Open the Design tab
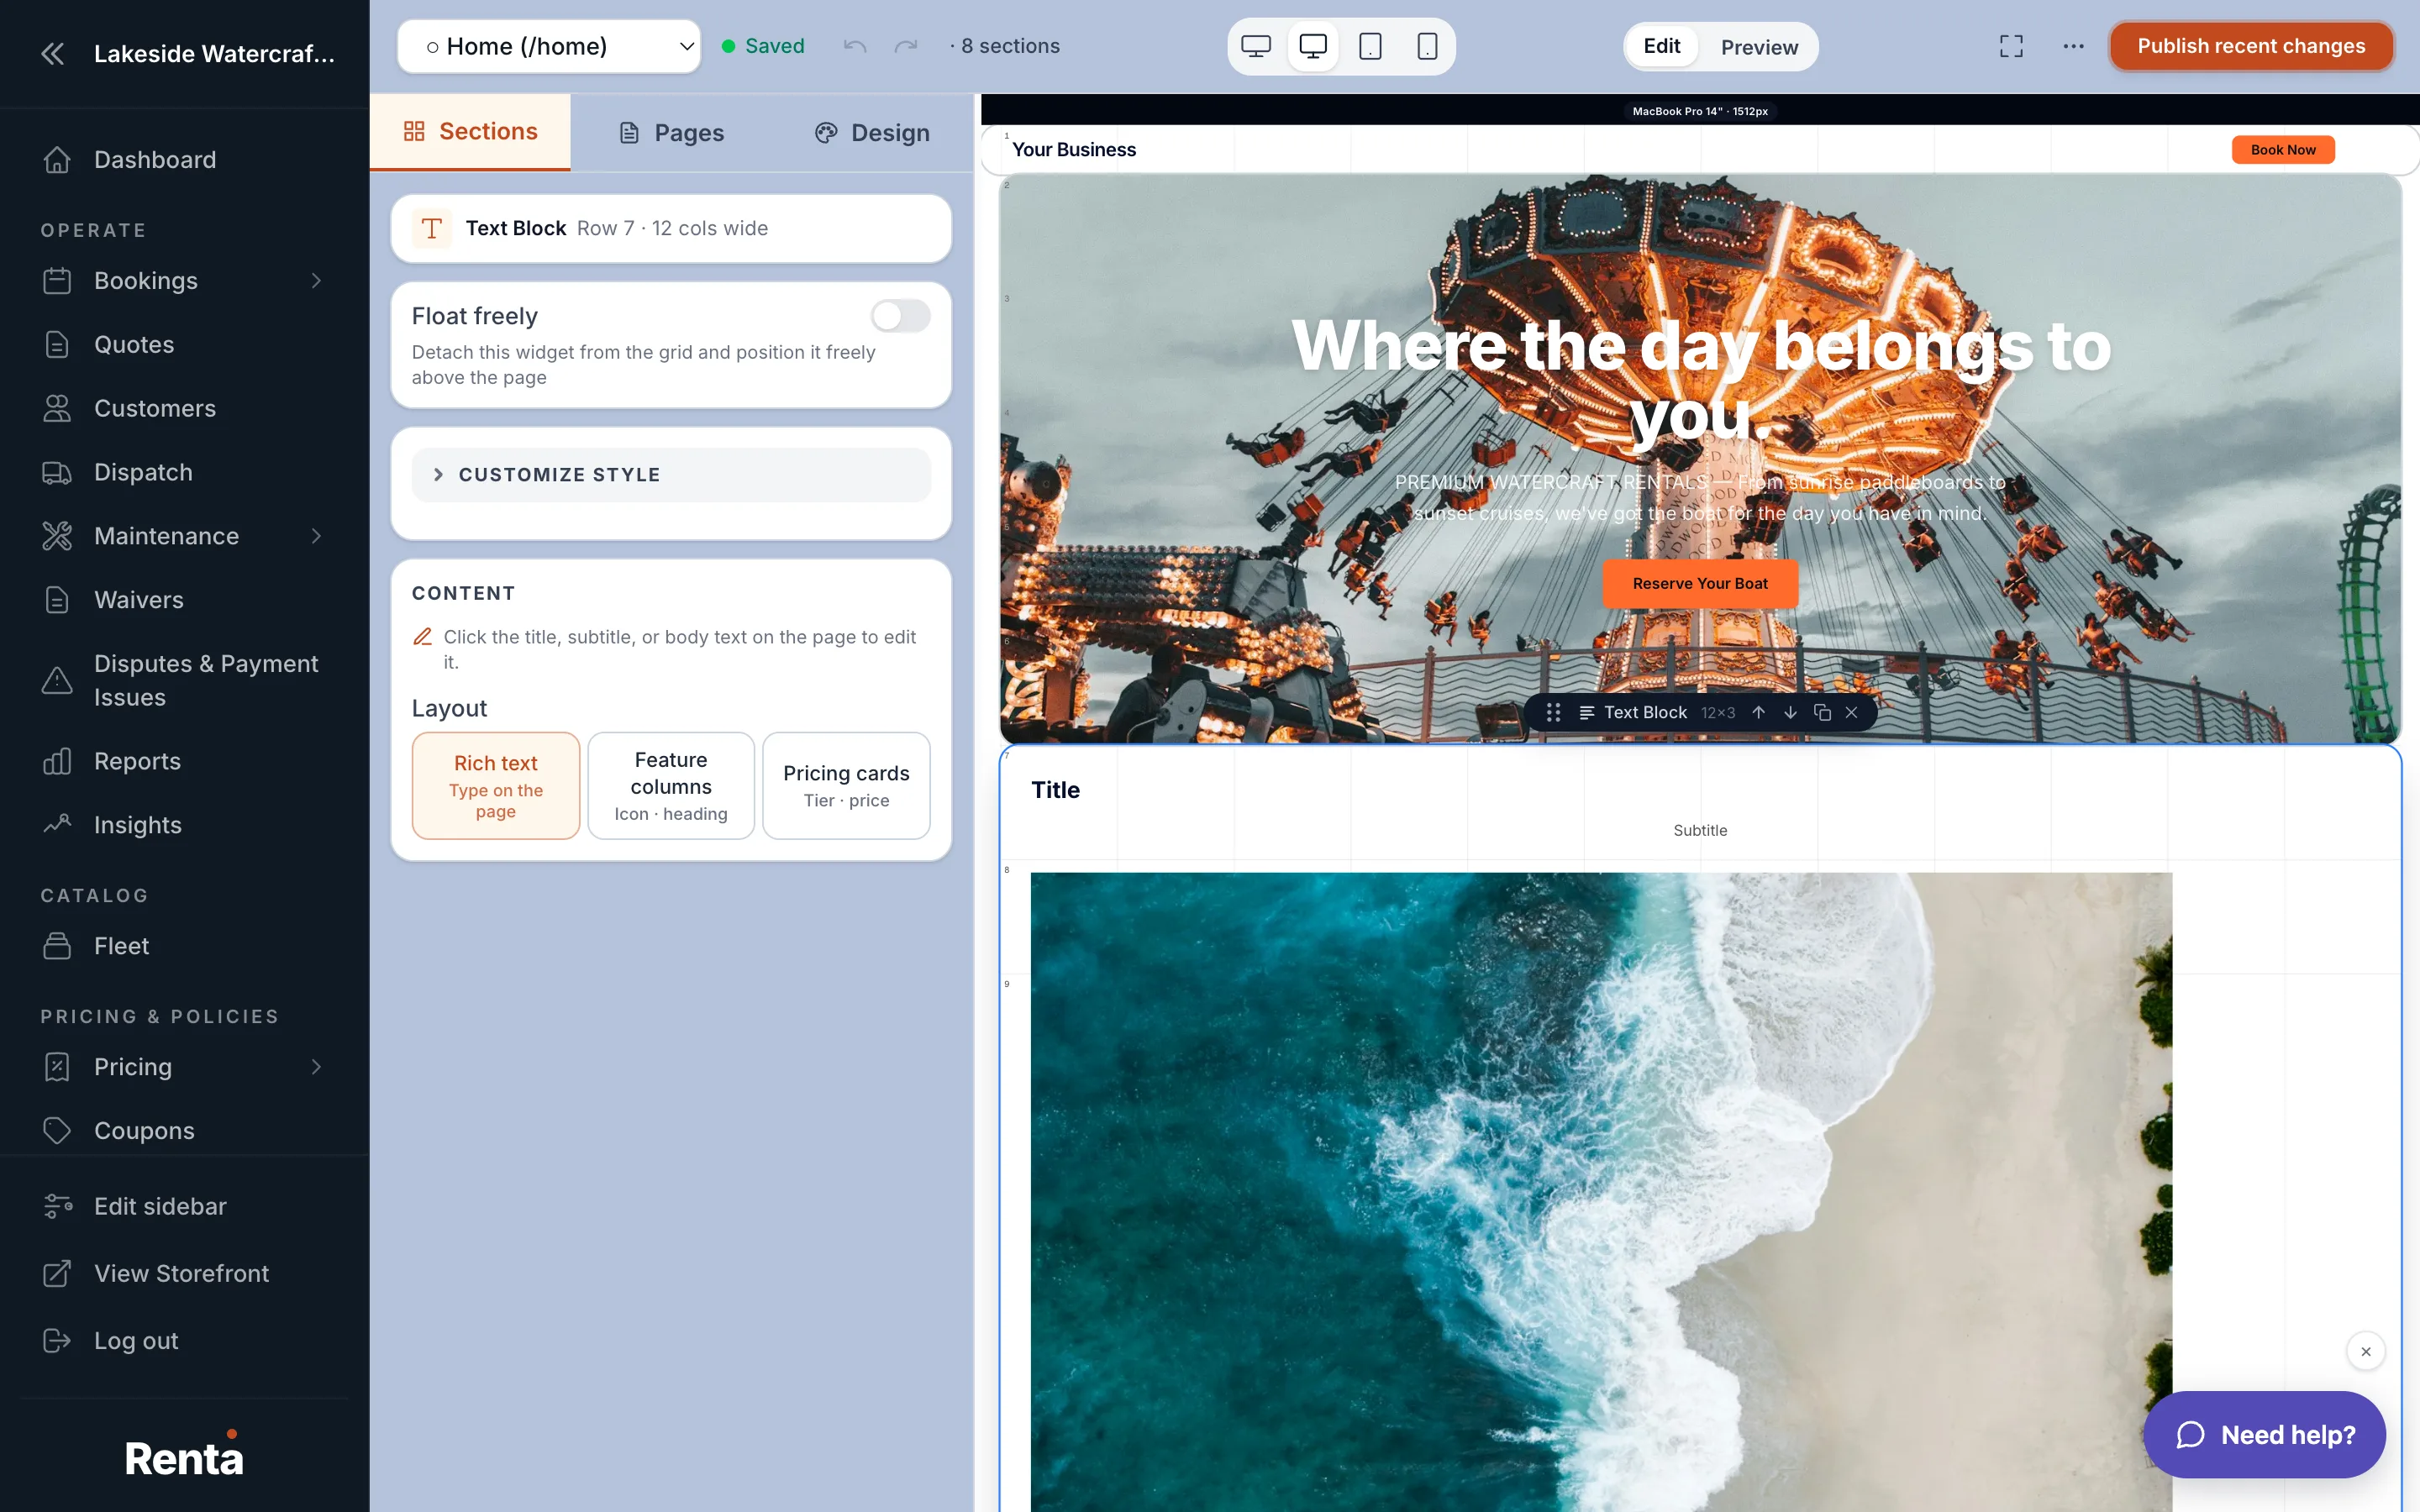Viewport: 2420px width, 1512px height. [x=872, y=133]
